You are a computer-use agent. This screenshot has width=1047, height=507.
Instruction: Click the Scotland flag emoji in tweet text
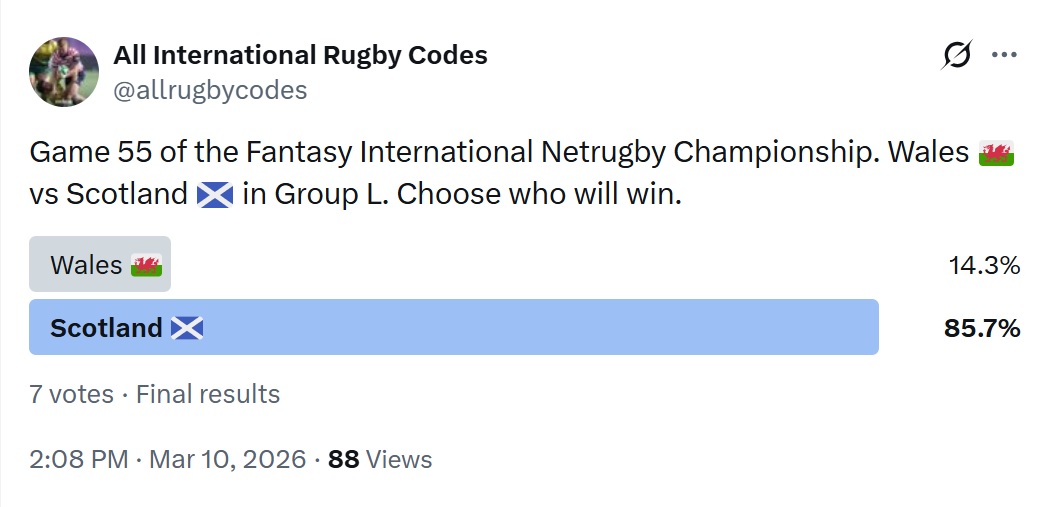pyautogui.click(x=215, y=195)
